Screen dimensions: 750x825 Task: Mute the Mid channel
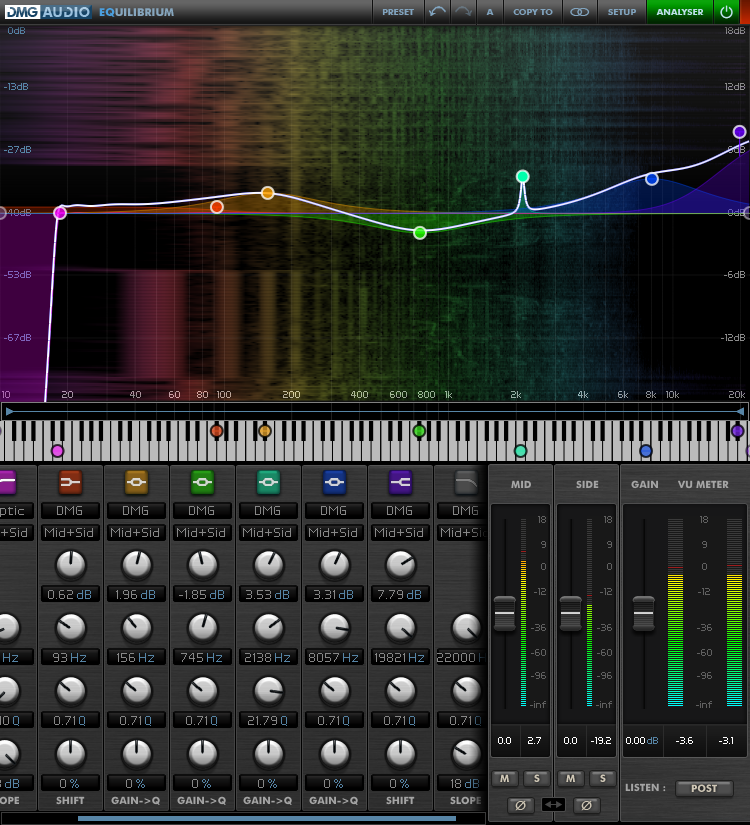506,778
